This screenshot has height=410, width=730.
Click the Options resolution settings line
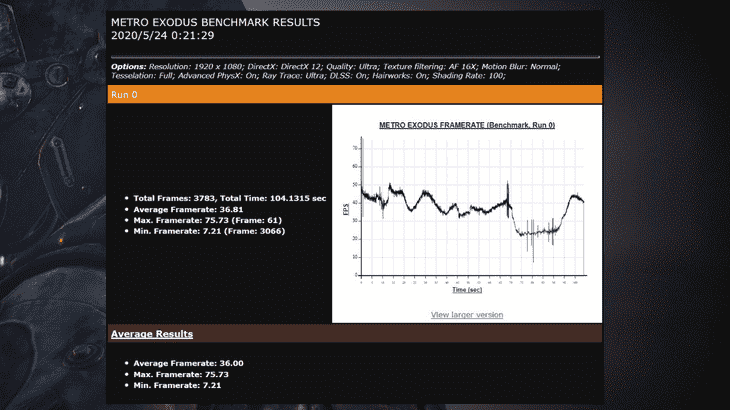(336, 67)
